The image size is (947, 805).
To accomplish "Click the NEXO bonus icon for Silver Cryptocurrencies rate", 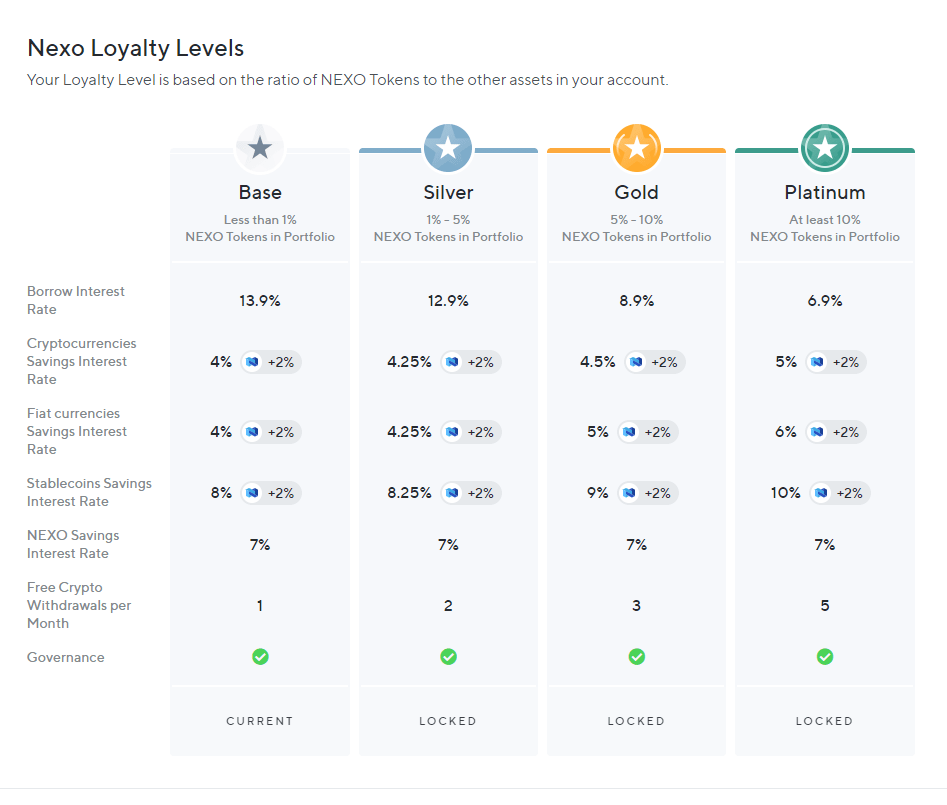I will coord(452,362).
